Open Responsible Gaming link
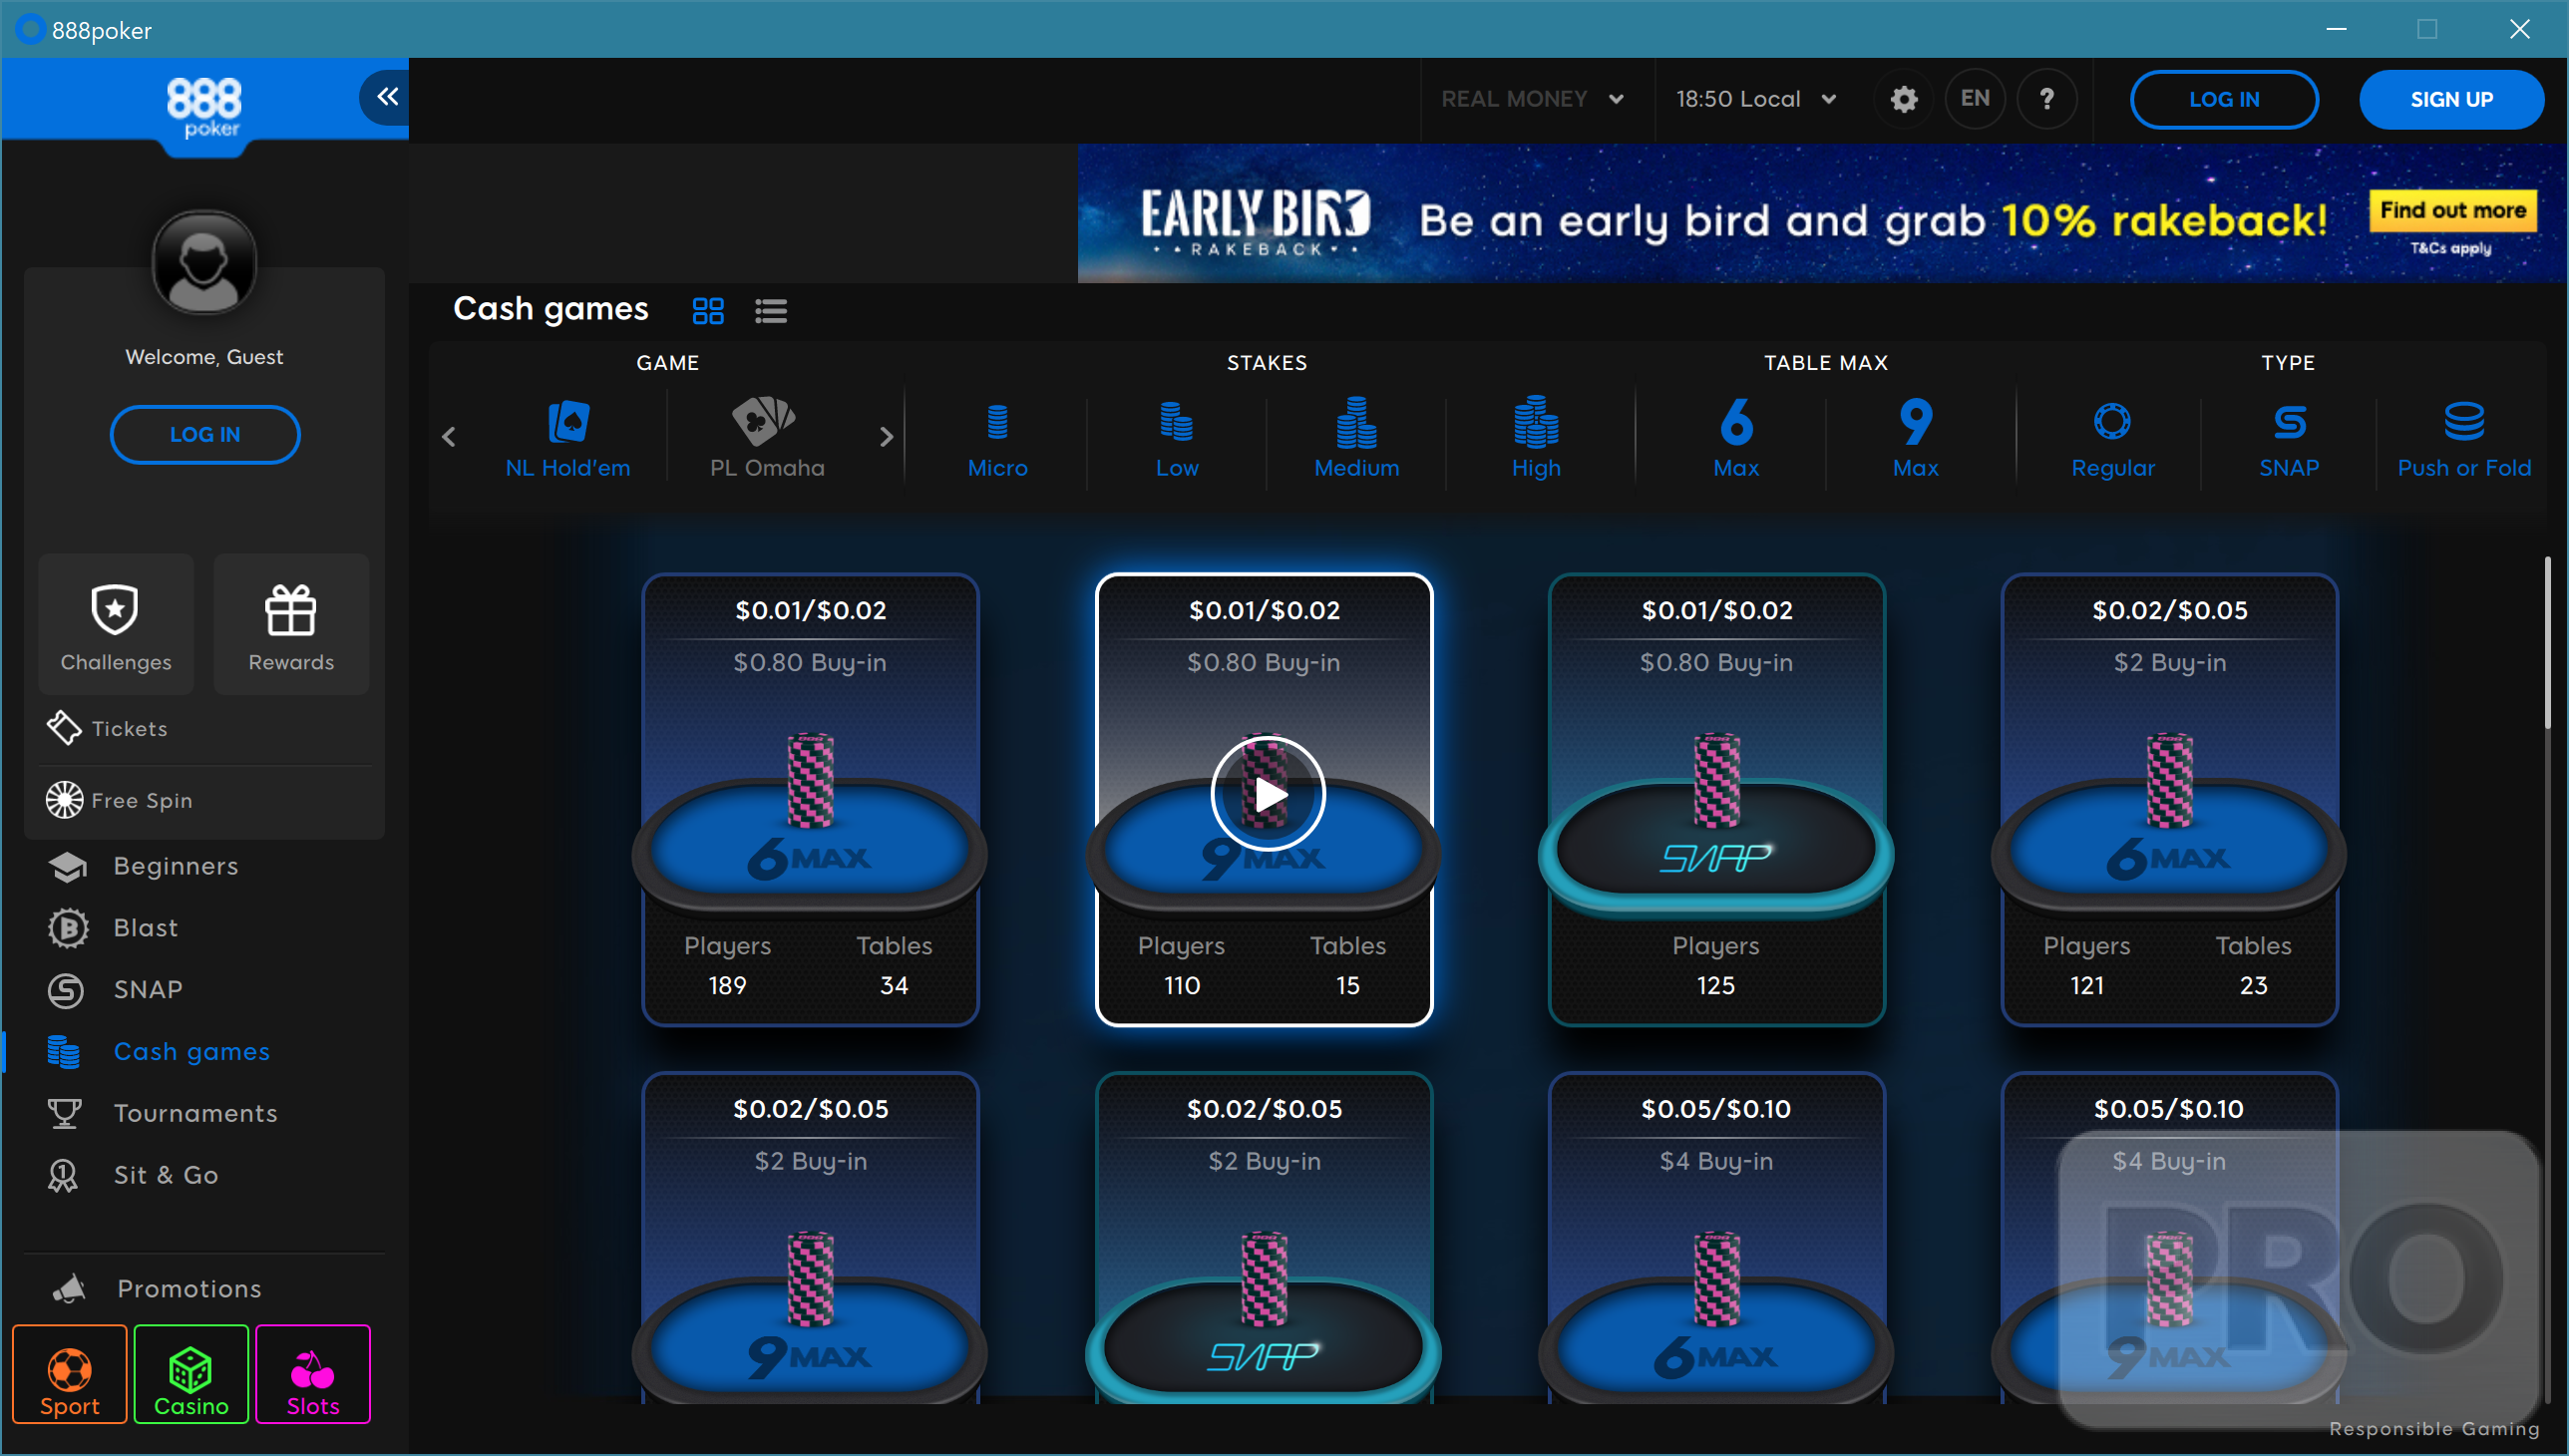2569x1456 pixels. 2434,1429
